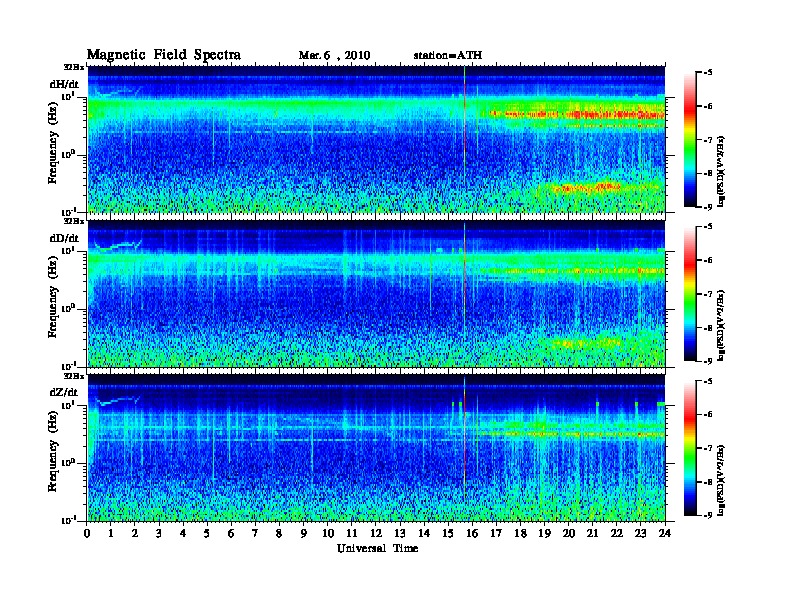The width and height of the screenshot is (792, 612).
Task: Click the dD/dt panel label
Action: 64,238
